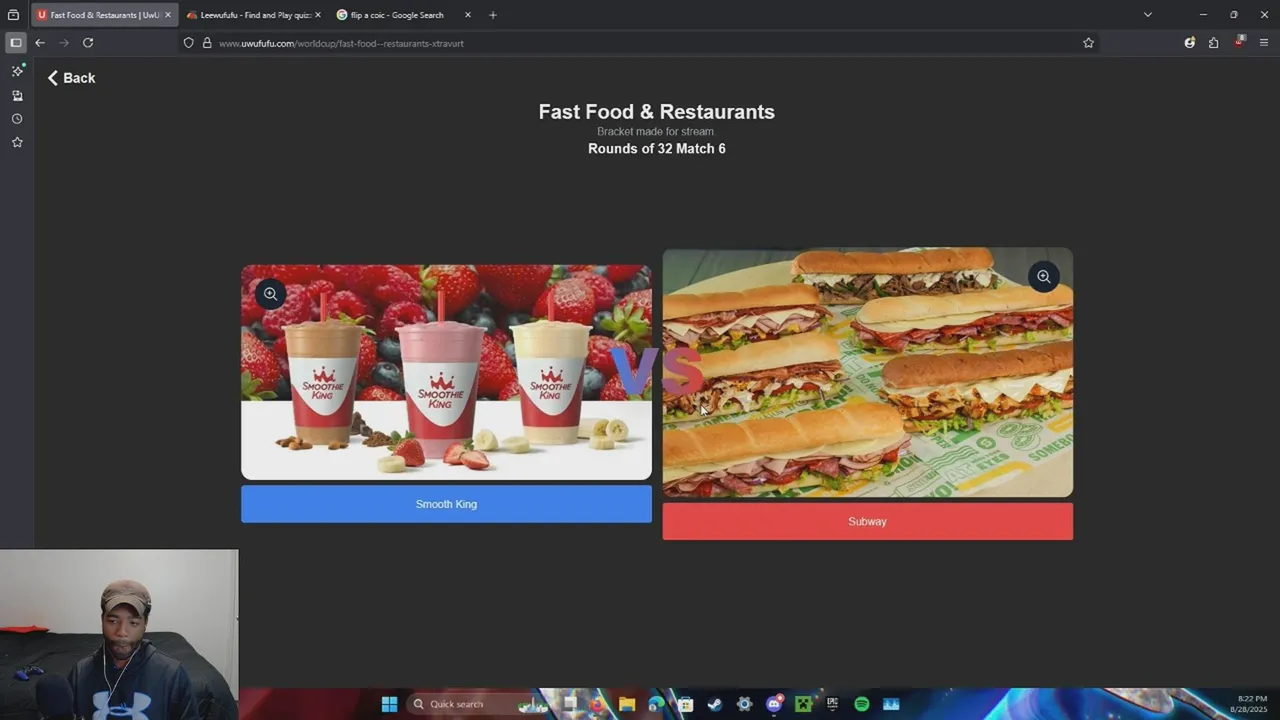Reload the current page
The width and height of the screenshot is (1280, 720).
point(88,43)
